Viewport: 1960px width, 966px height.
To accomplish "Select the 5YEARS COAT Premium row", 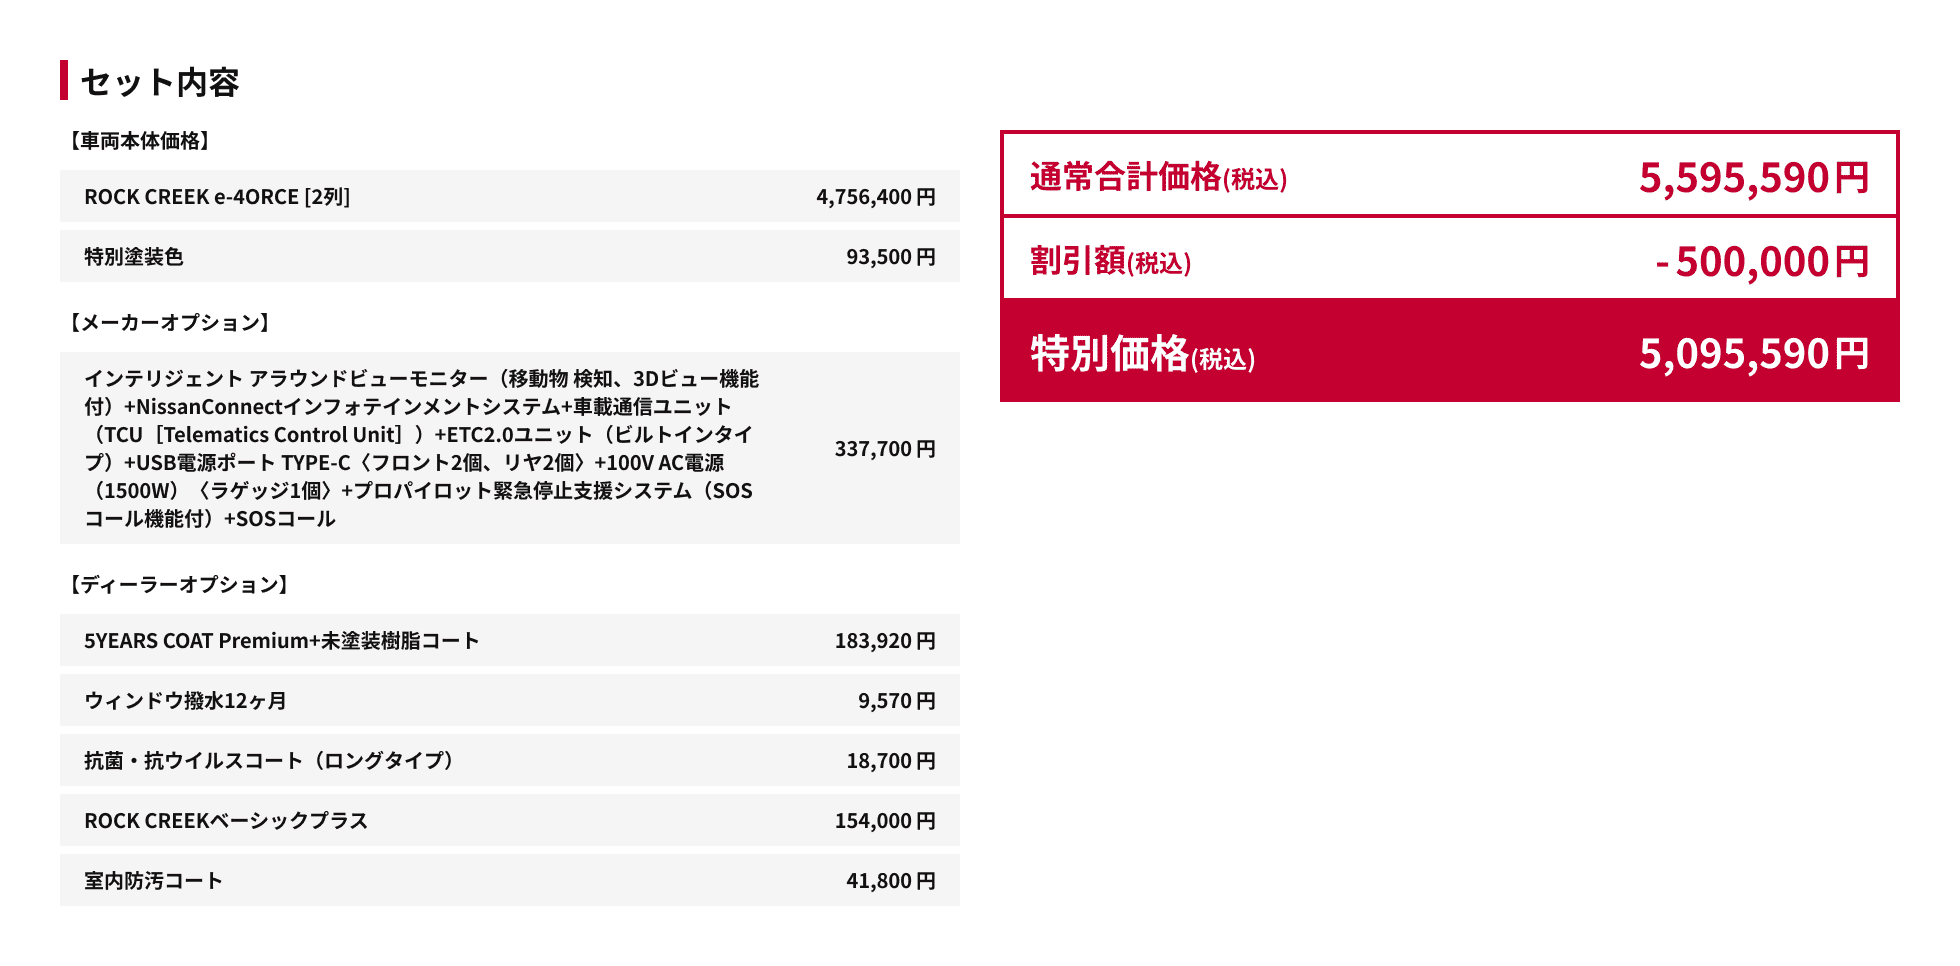I will 510,640.
